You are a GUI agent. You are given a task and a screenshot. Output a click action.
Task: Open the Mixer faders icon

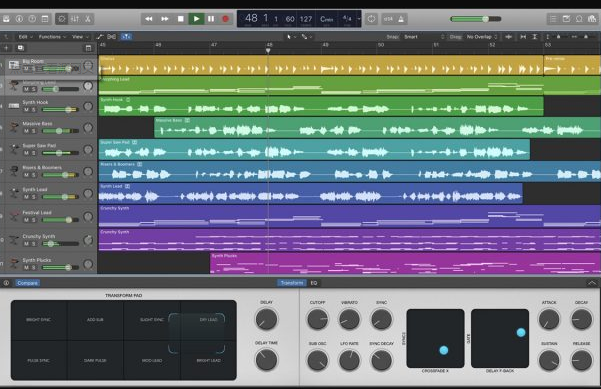point(75,19)
